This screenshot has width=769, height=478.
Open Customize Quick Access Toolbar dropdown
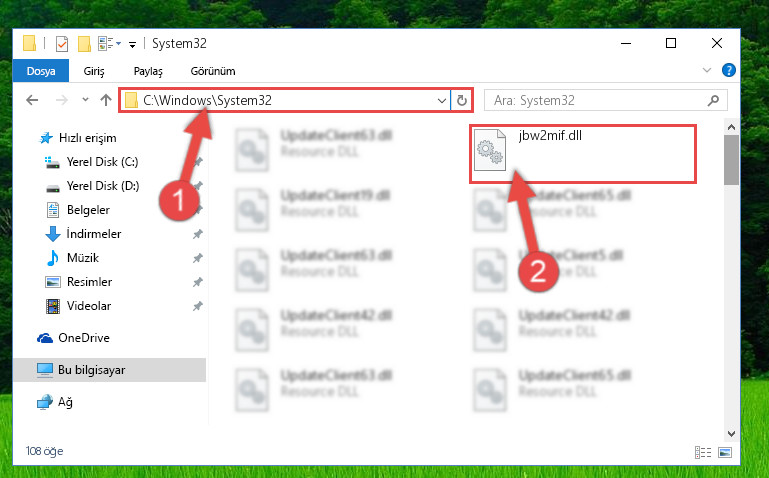coord(132,45)
